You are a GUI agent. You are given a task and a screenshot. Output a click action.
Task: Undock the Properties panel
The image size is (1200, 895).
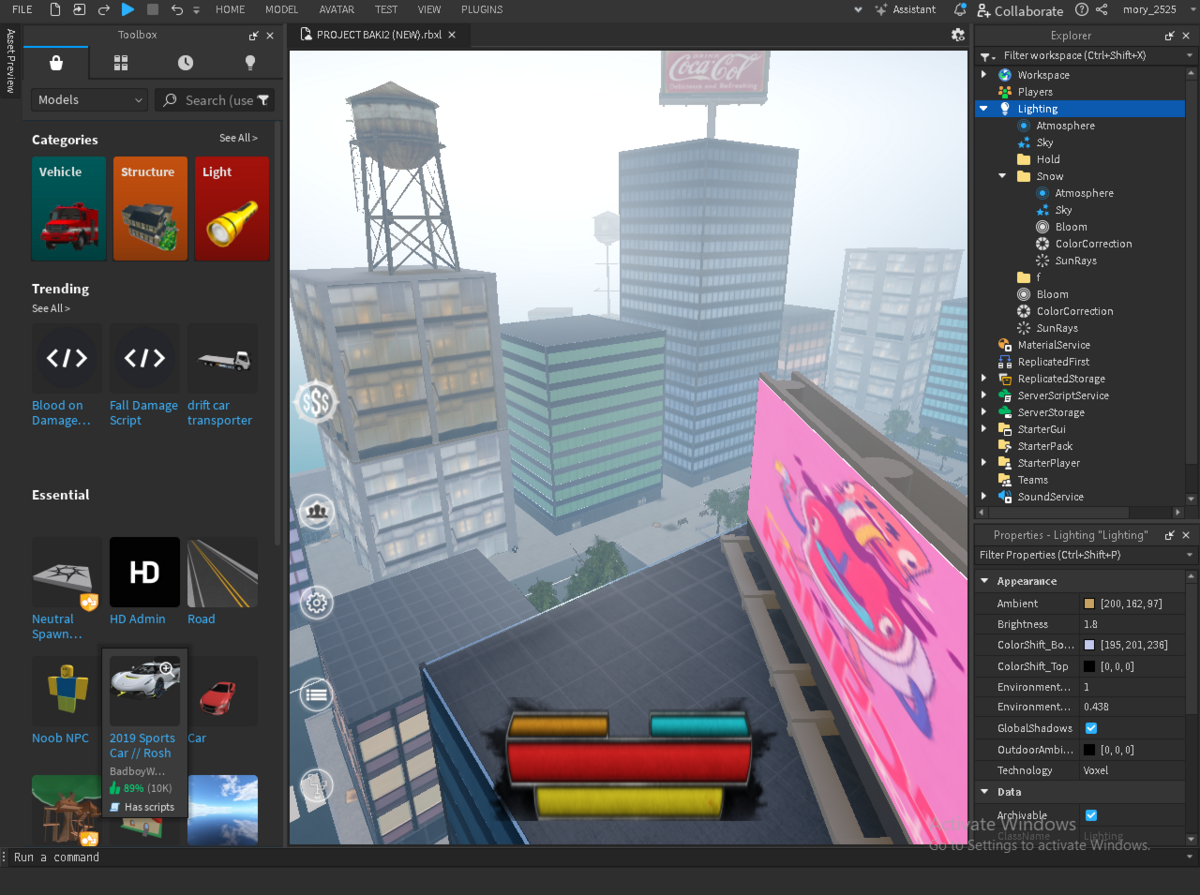point(1170,535)
